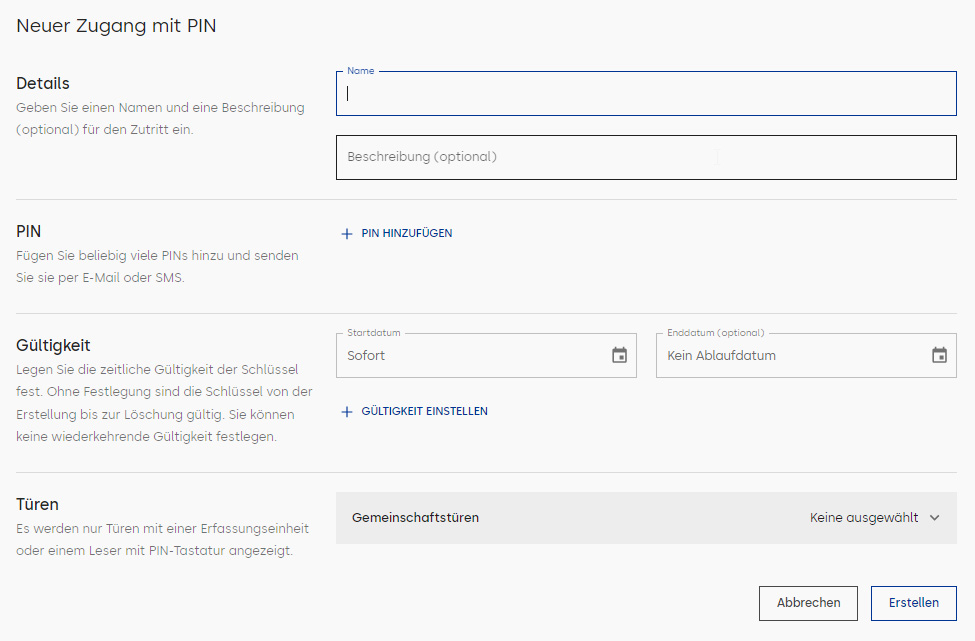Image resolution: width=975 pixels, height=641 pixels.
Task: Open the 'Keine ausgewählt' door selection
Action: point(864,518)
